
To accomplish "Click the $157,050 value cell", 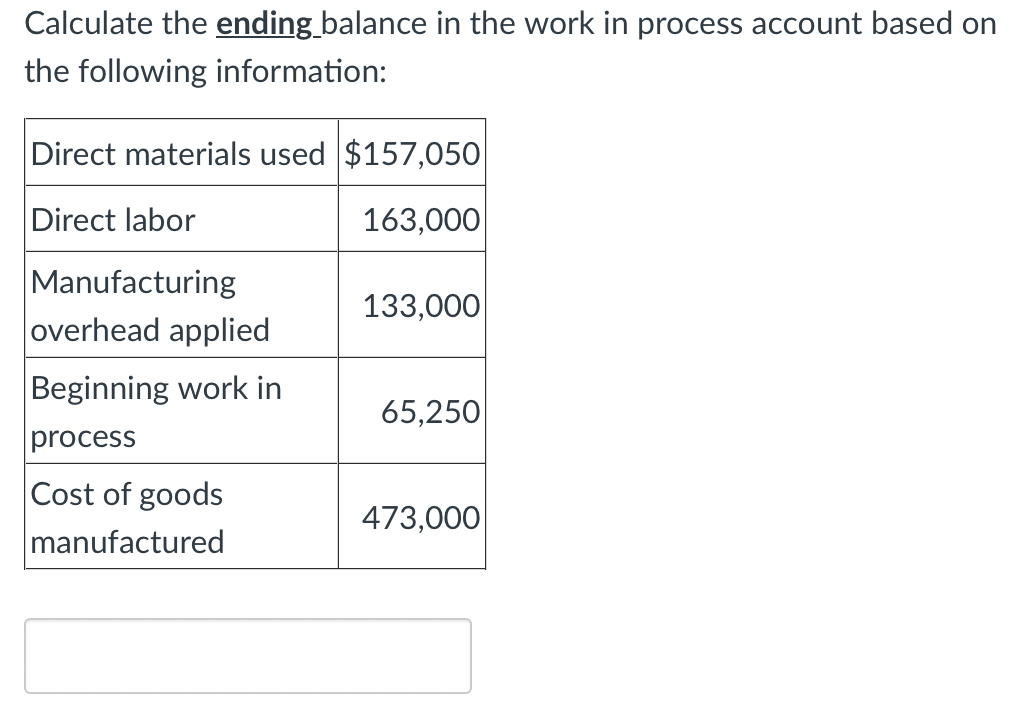I will (x=411, y=152).
